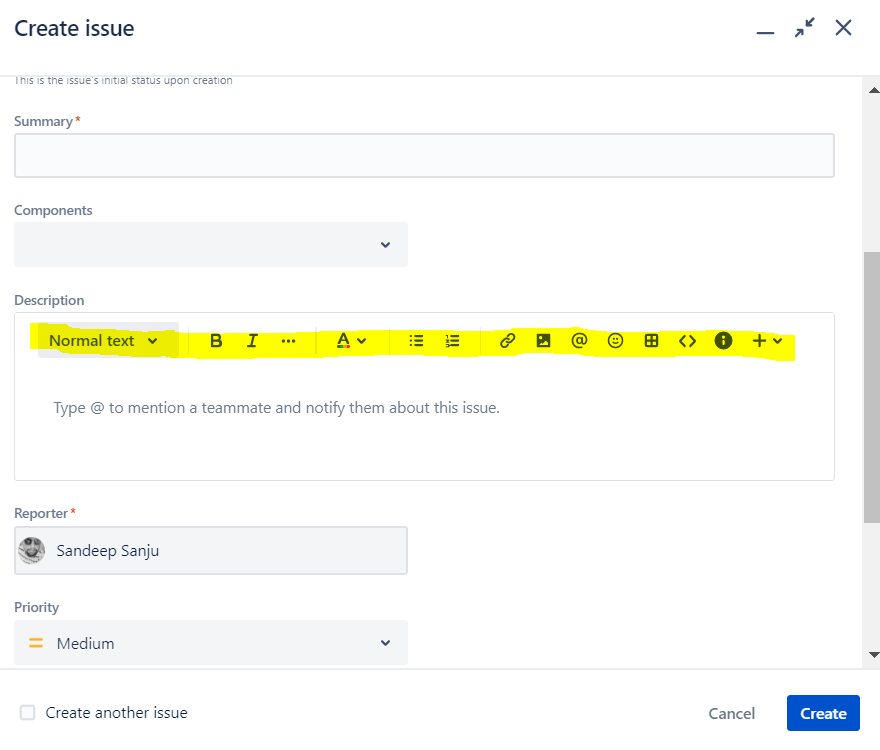Insert a link in Description
Screen dimensions: 880x750
[x=507, y=341]
